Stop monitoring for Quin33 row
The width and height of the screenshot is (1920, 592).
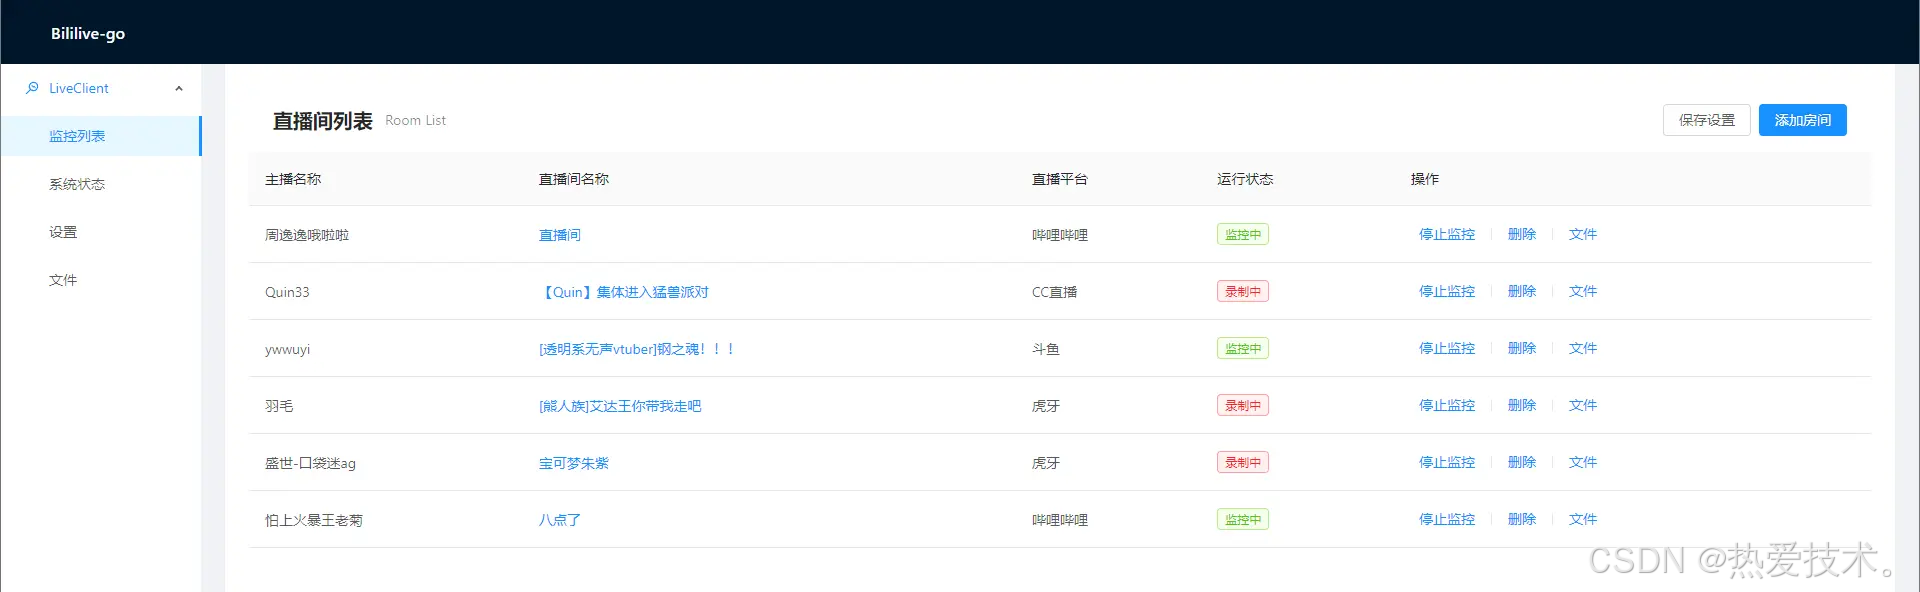pos(1447,291)
